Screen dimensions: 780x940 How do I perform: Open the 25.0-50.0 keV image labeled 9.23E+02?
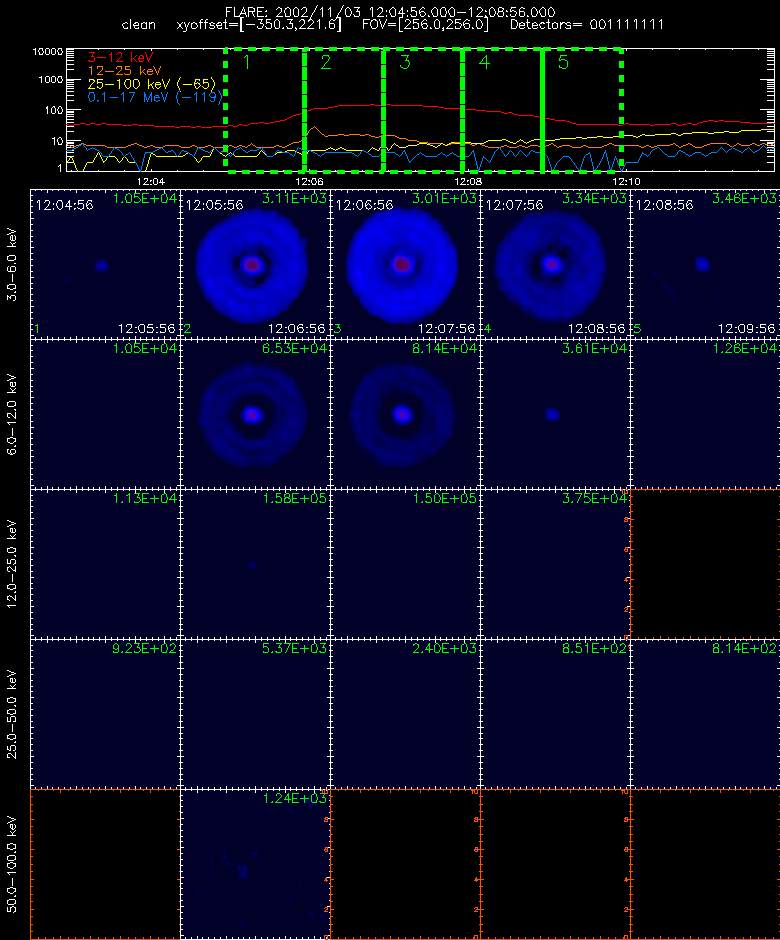pyautogui.click(x=105, y=713)
